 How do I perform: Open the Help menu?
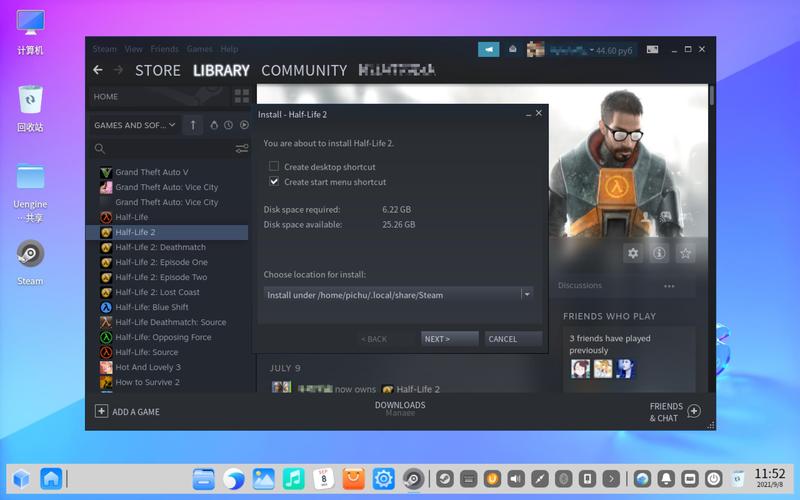229,49
